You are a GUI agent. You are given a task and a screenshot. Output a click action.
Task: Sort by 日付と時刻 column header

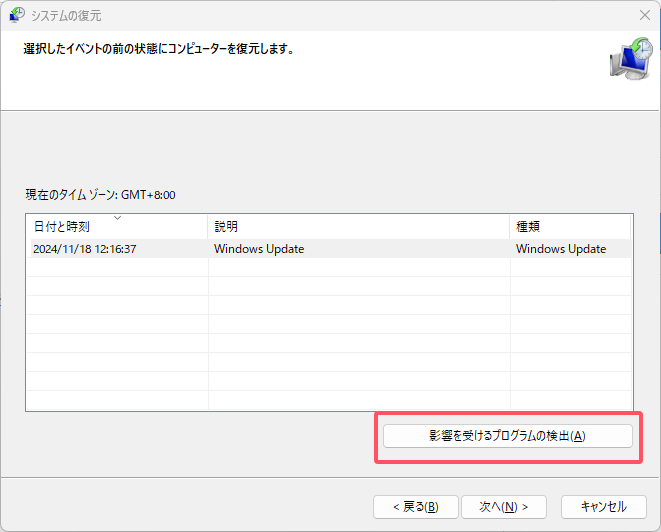[117, 227]
